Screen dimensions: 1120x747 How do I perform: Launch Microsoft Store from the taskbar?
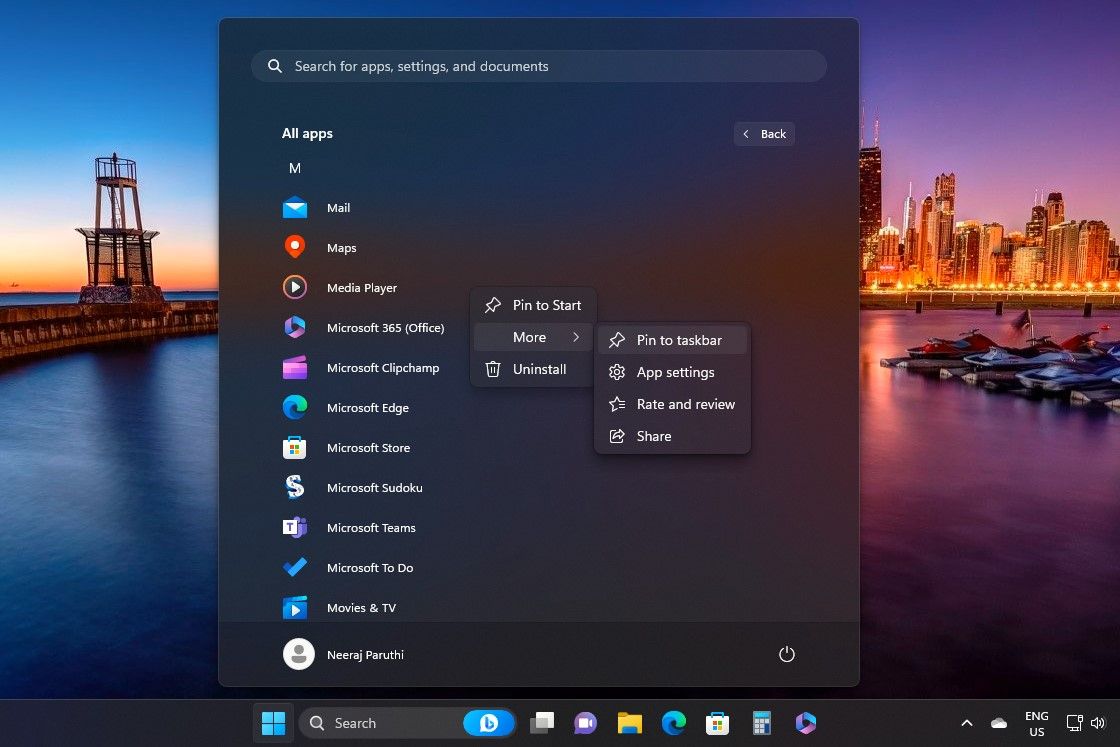click(717, 722)
